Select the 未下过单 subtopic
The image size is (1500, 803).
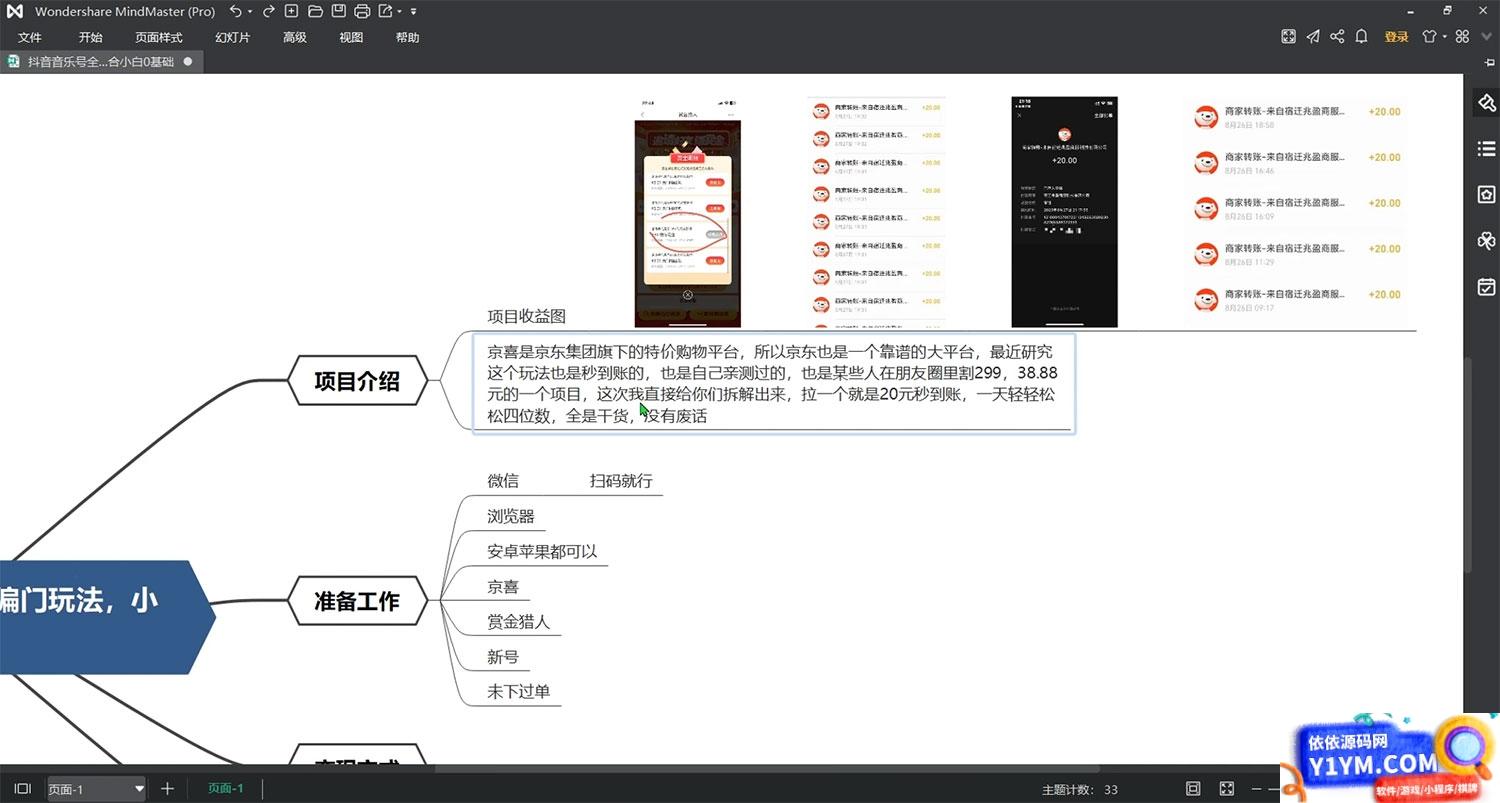click(x=519, y=692)
